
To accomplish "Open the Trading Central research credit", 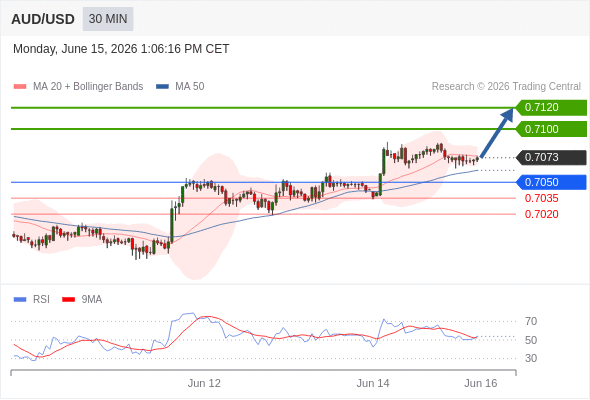I will pos(506,87).
